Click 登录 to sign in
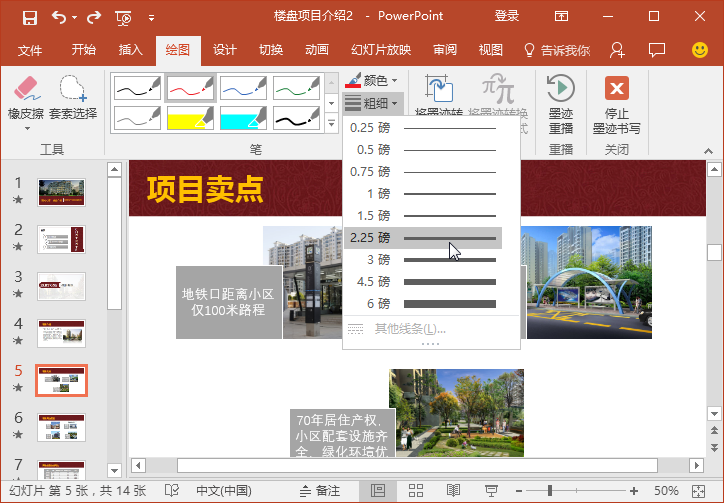Image resolution: width=724 pixels, height=503 pixels. (x=507, y=16)
